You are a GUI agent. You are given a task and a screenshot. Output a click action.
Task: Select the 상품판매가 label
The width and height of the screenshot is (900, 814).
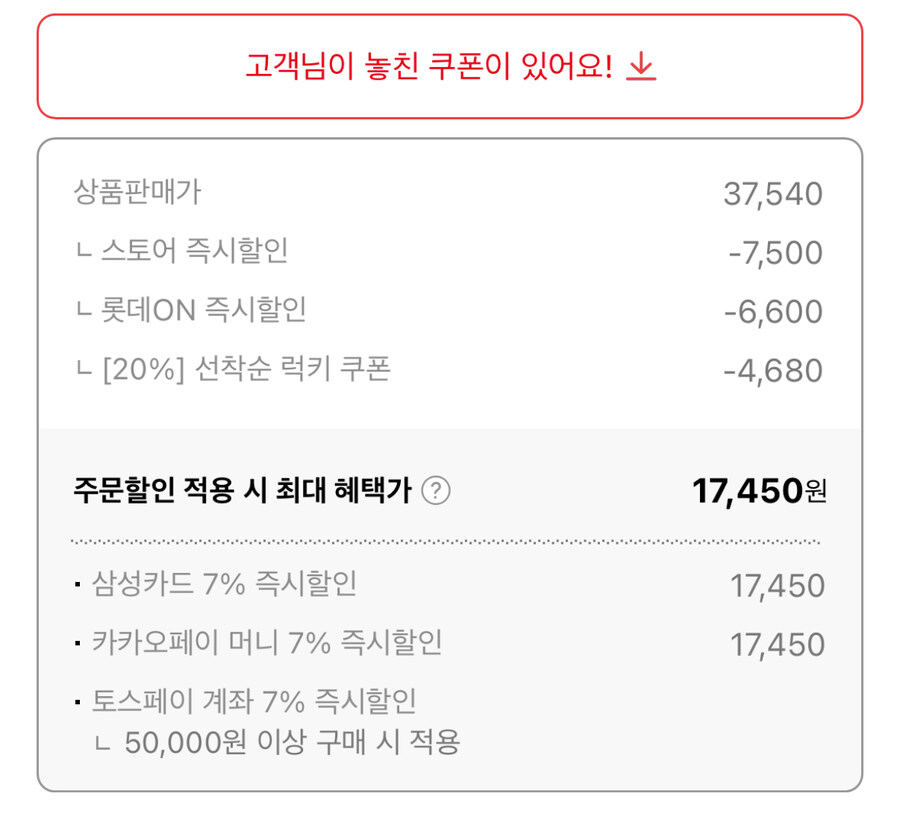[137, 192]
